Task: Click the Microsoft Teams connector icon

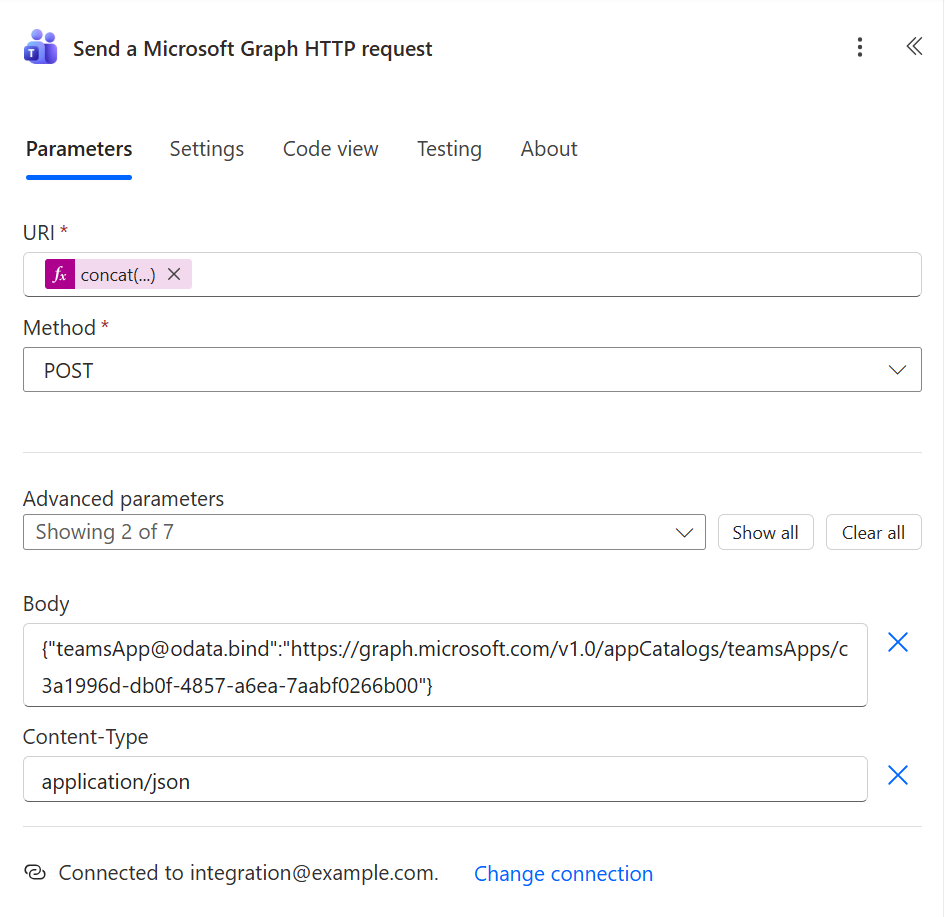Action: pyautogui.click(x=40, y=47)
